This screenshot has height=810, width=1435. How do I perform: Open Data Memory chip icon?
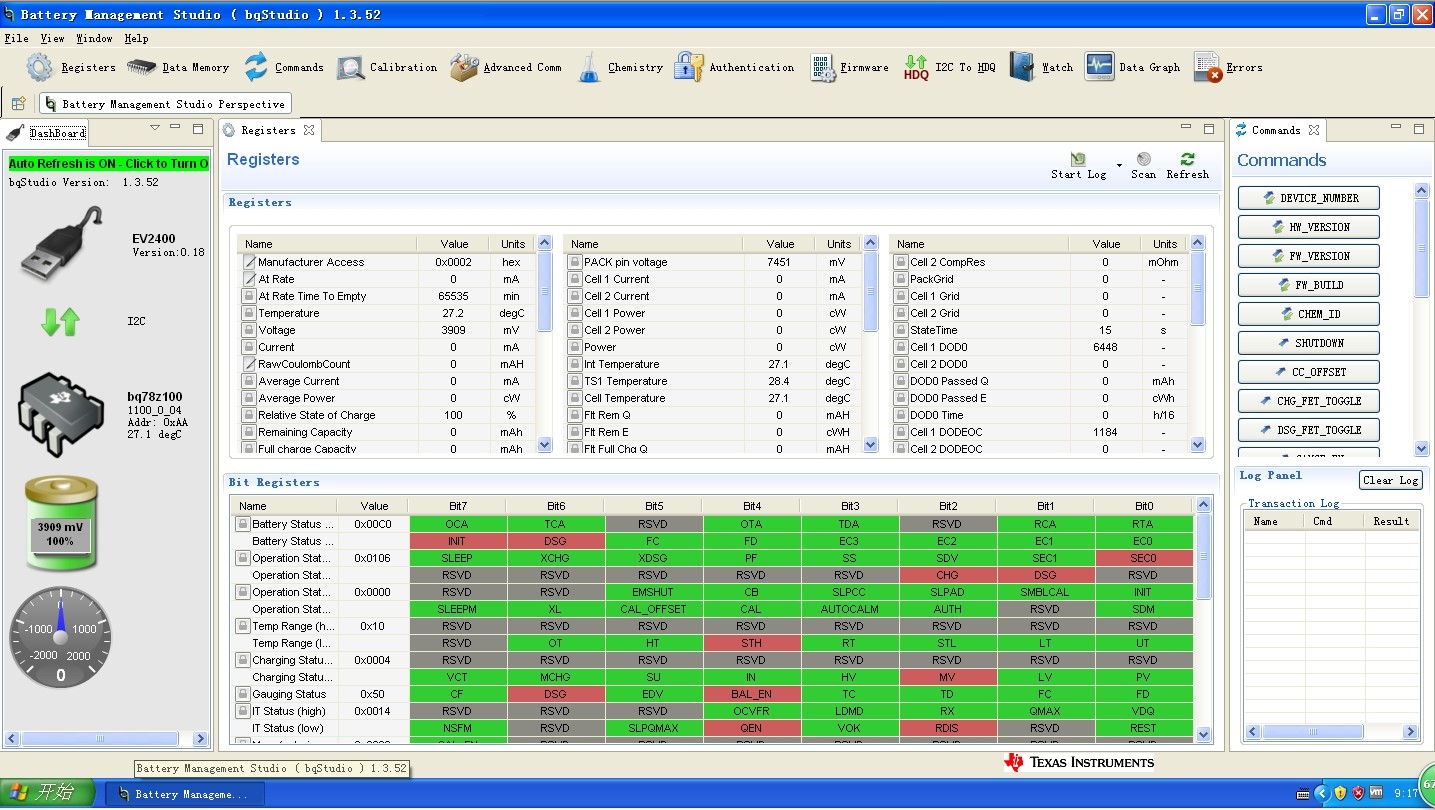click(x=141, y=67)
